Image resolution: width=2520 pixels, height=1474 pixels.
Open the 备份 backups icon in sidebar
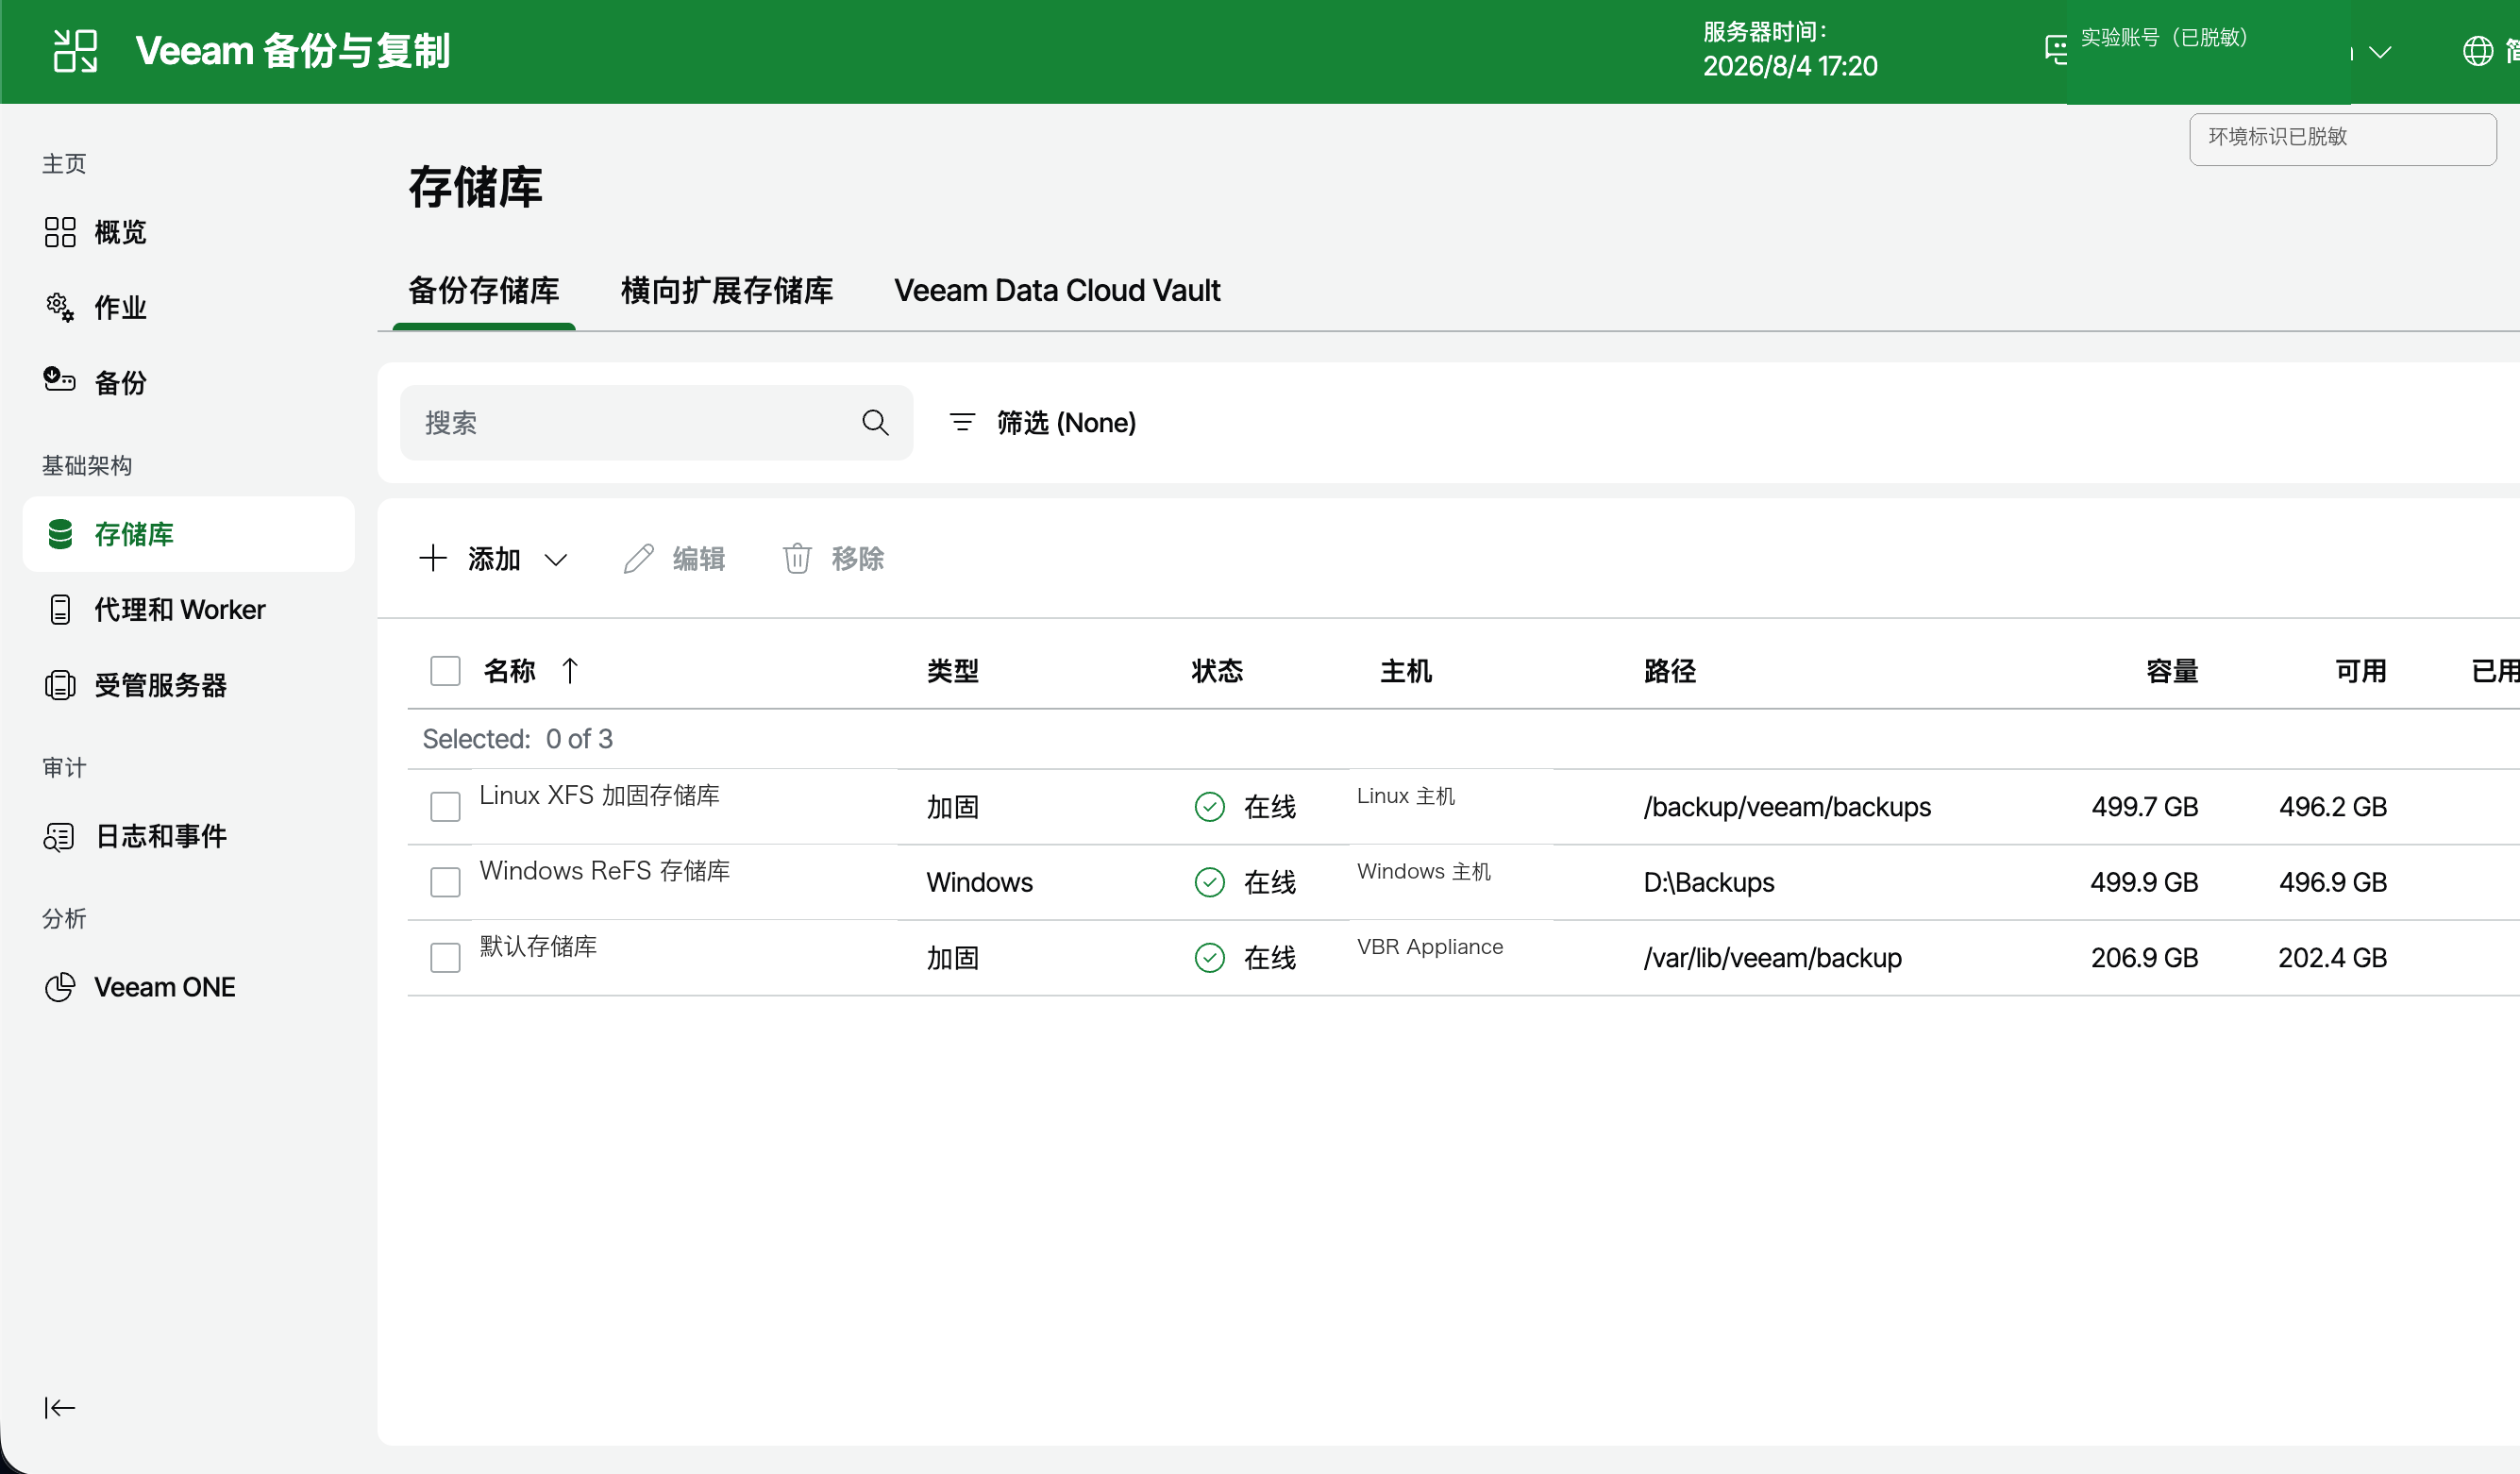[x=60, y=381]
